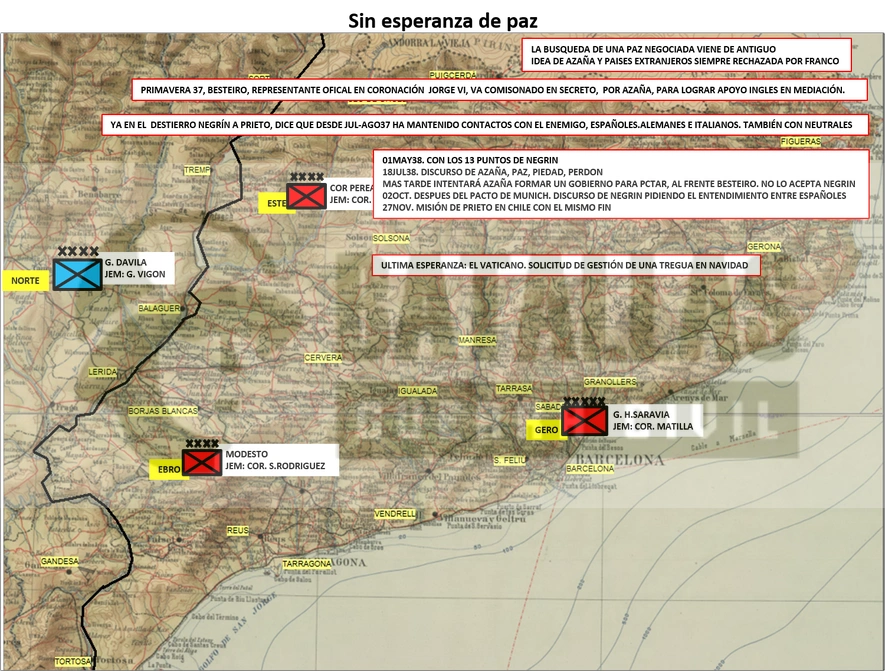The image size is (885, 671).
Task: Select the red GERO army group symbol
Action: pos(585,421)
